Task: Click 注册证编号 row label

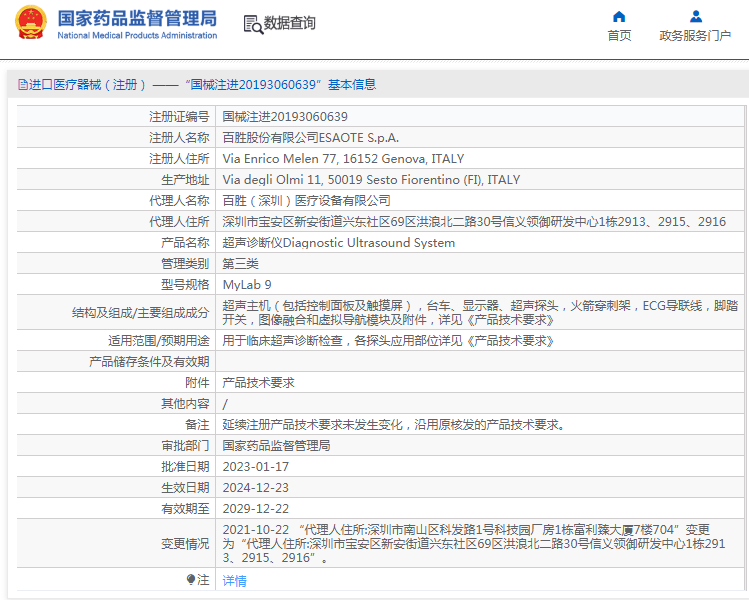Action: coord(179,117)
